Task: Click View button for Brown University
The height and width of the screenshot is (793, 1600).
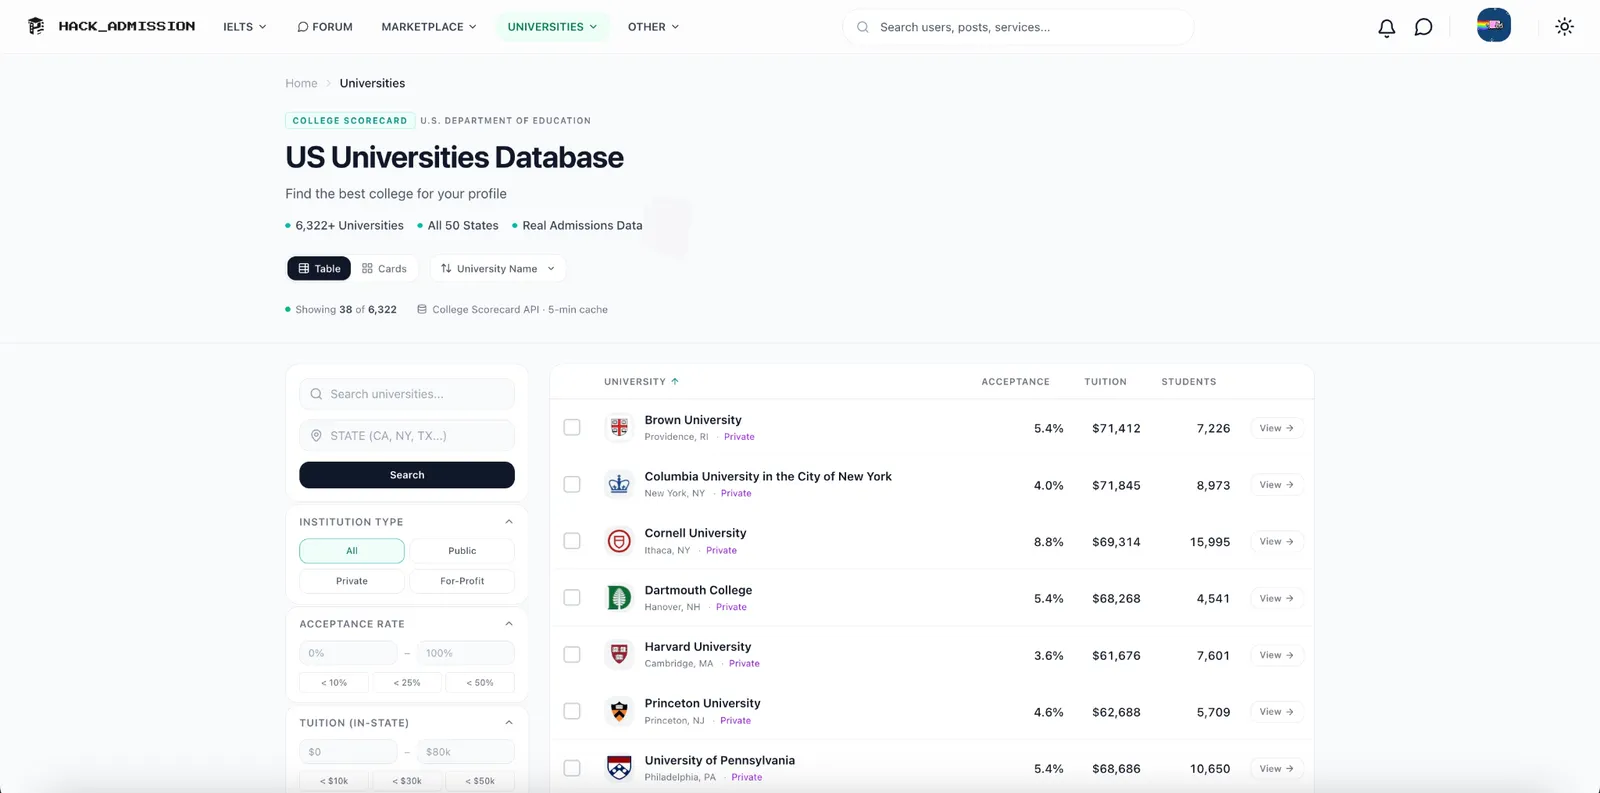Action: pos(1277,428)
